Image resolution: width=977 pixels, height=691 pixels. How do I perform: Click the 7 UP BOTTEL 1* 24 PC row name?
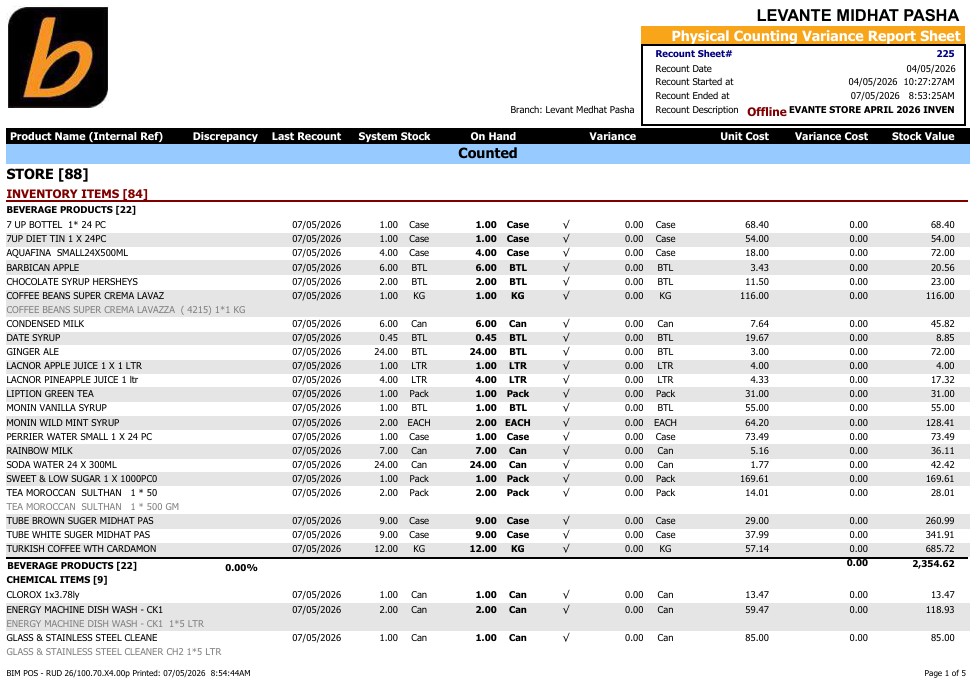56,225
